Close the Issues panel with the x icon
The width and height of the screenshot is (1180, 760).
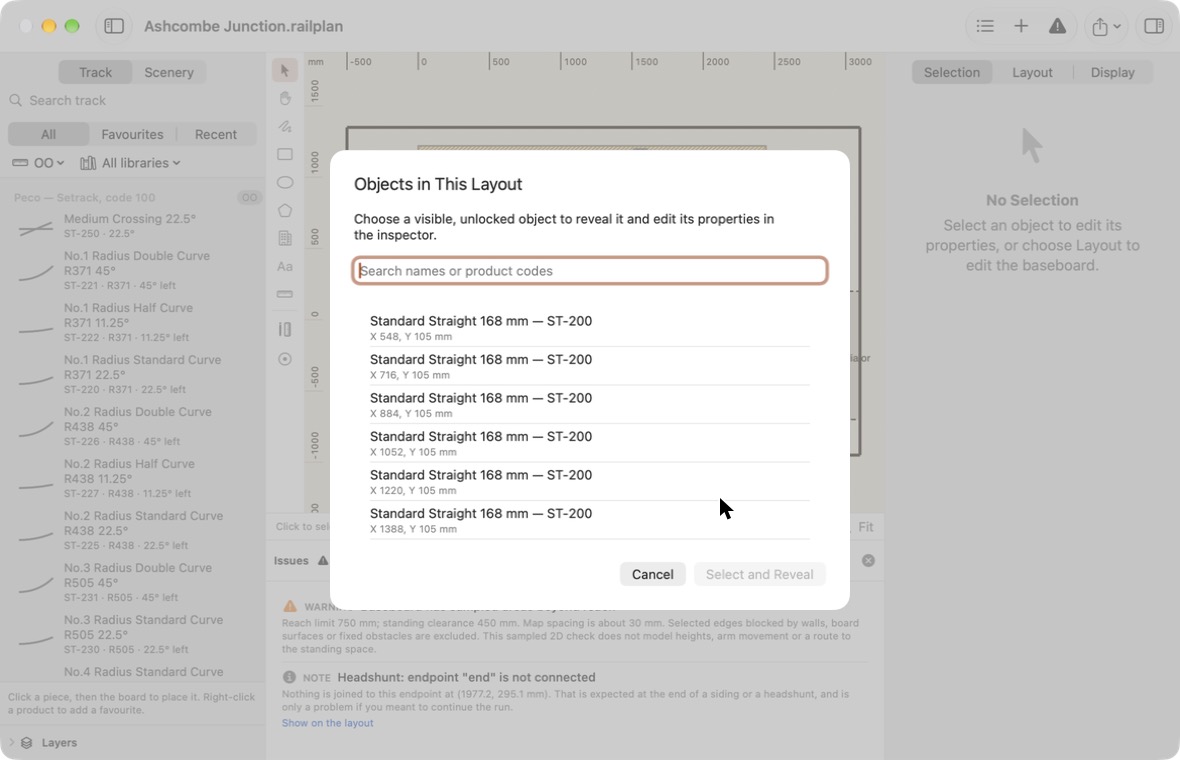tap(868, 561)
